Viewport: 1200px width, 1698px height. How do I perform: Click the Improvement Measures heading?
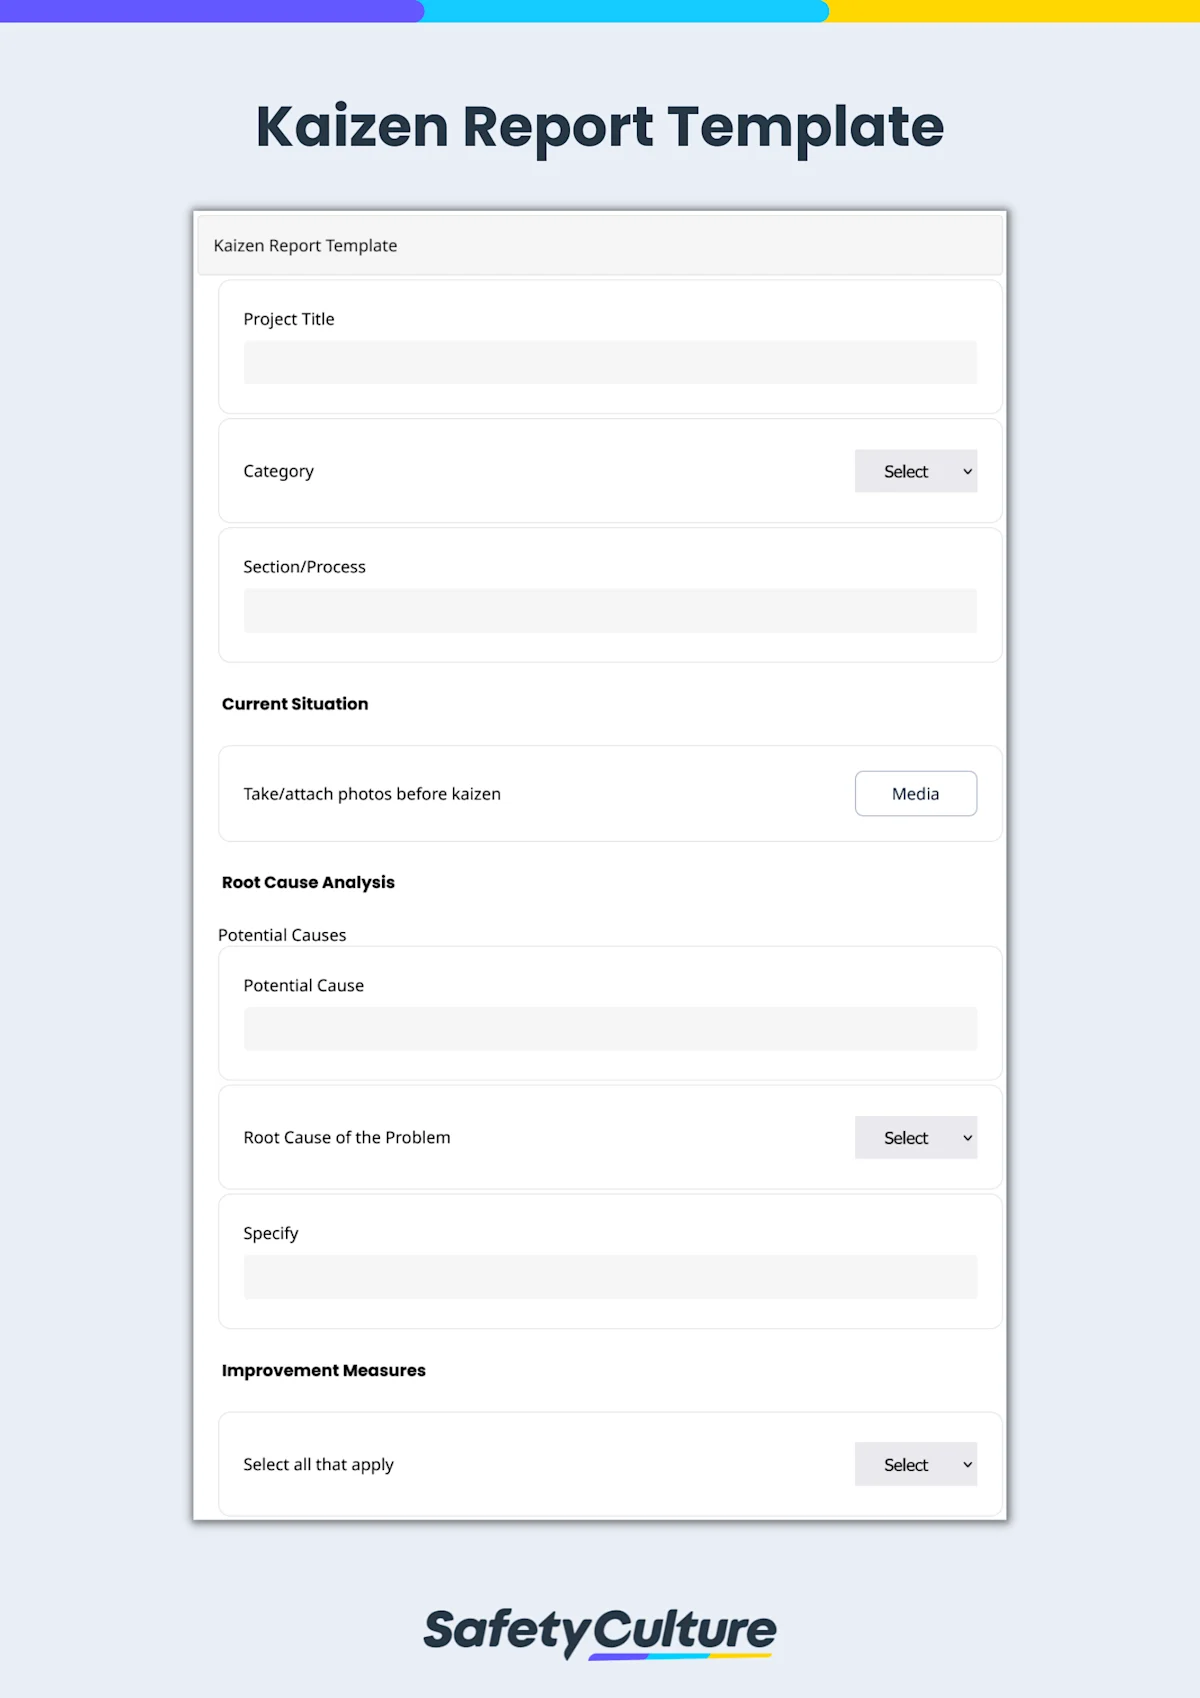tap(324, 1370)
